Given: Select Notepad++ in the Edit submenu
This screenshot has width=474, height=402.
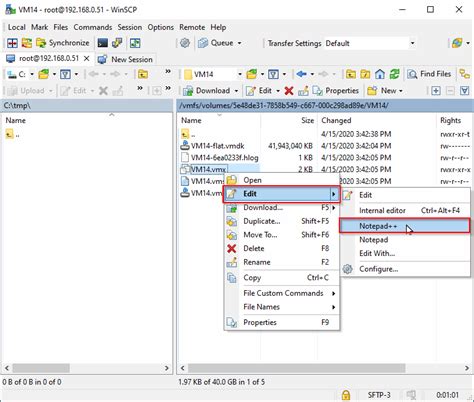Looking at the screenshot, I should point(405,226).
